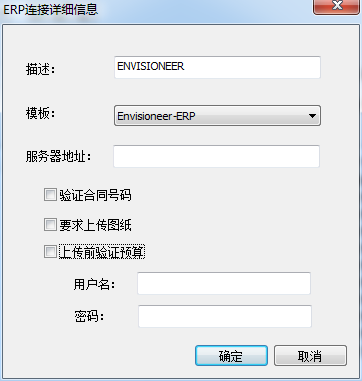Click the dropdown arrow of 模板 combo box
Viewport: 362px width, 381px height.
[312, 116]
